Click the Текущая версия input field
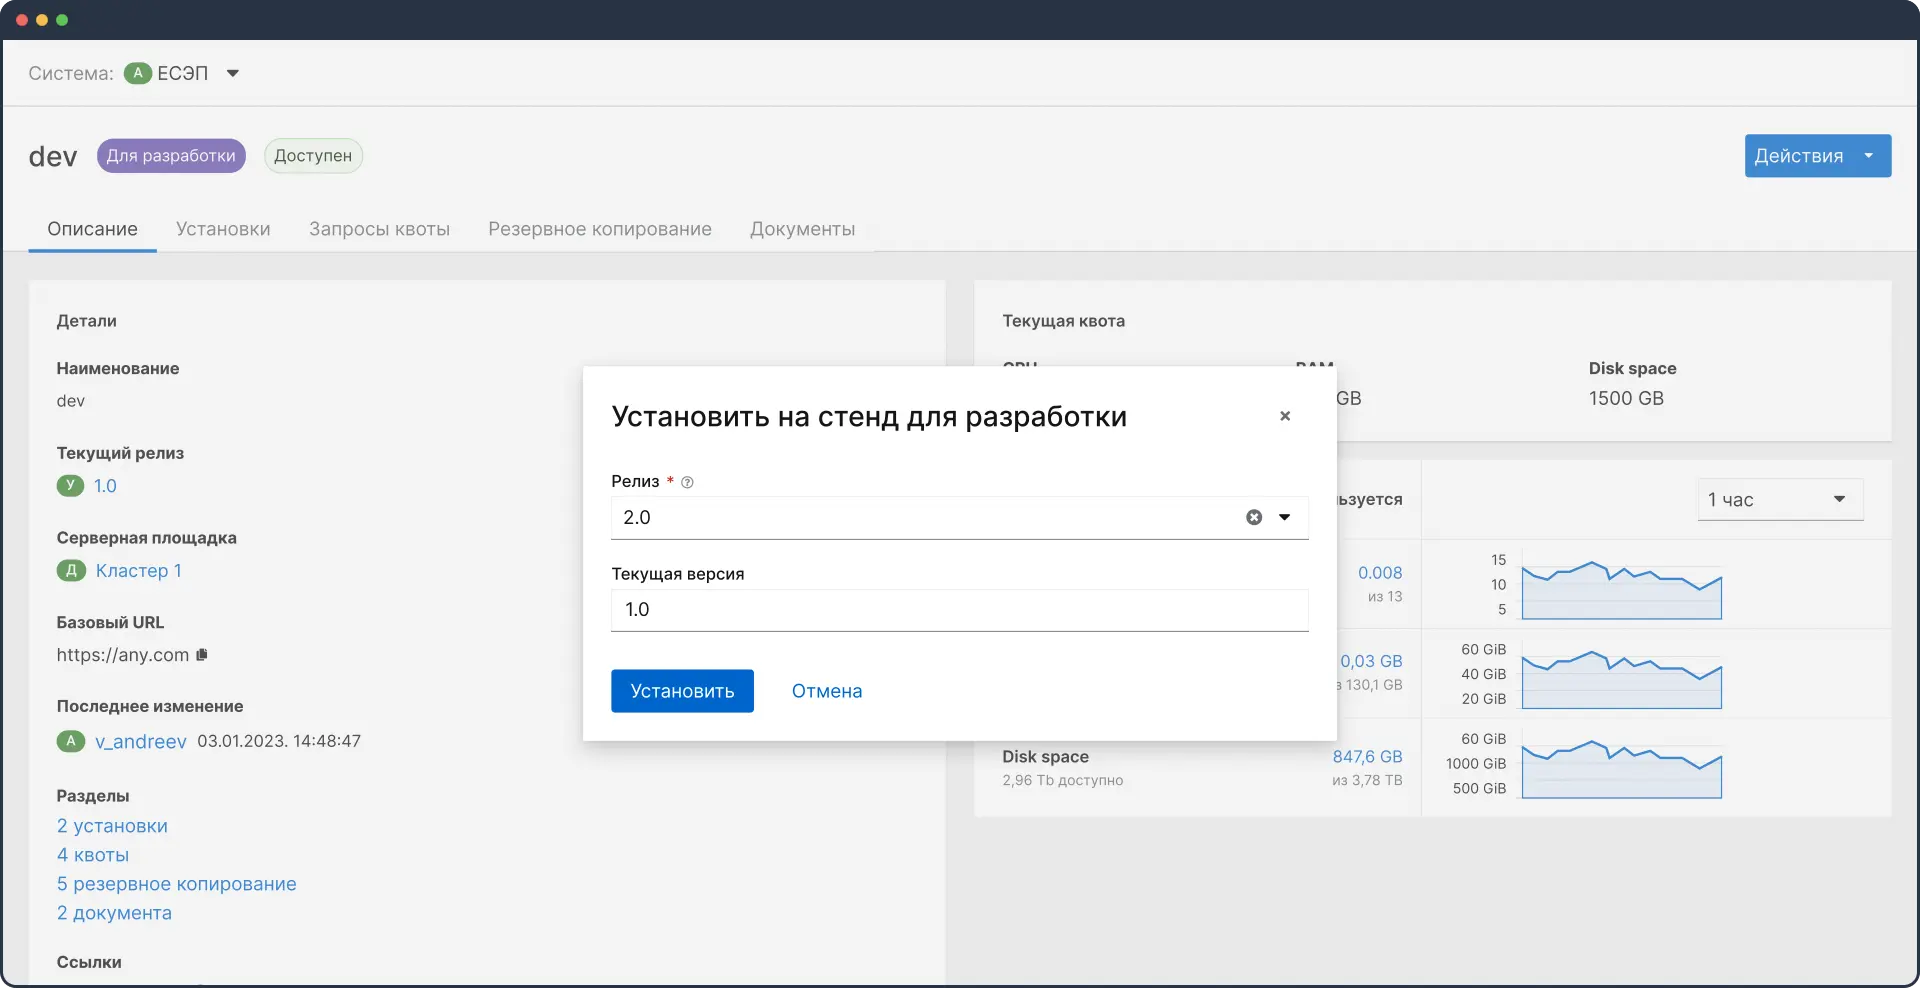 [x=959, y=610]
